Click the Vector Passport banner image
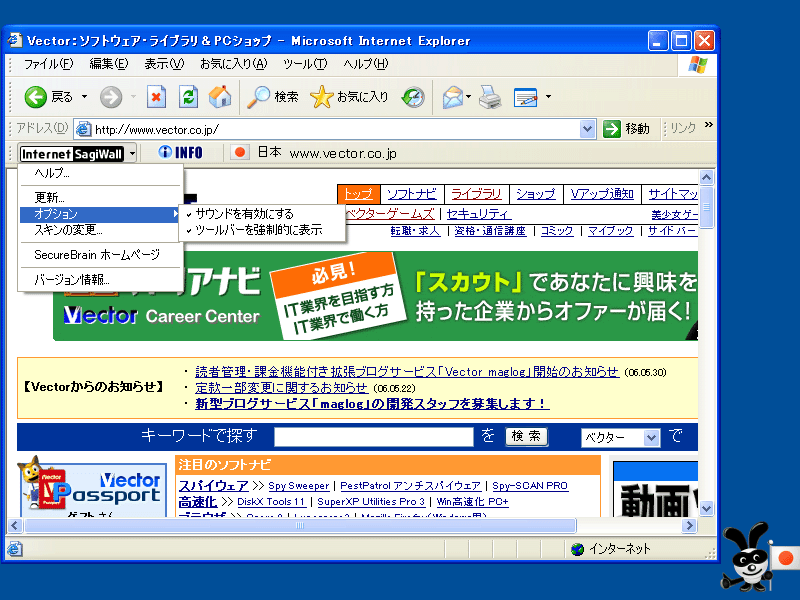800x600 pixels. click(x=93, y=486)
